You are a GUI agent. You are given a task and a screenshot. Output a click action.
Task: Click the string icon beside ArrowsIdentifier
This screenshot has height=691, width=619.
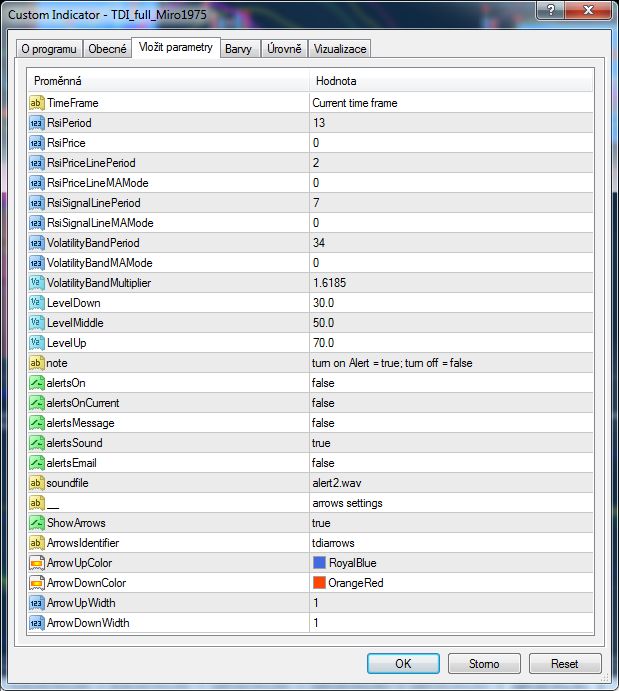tap(37, 543)
